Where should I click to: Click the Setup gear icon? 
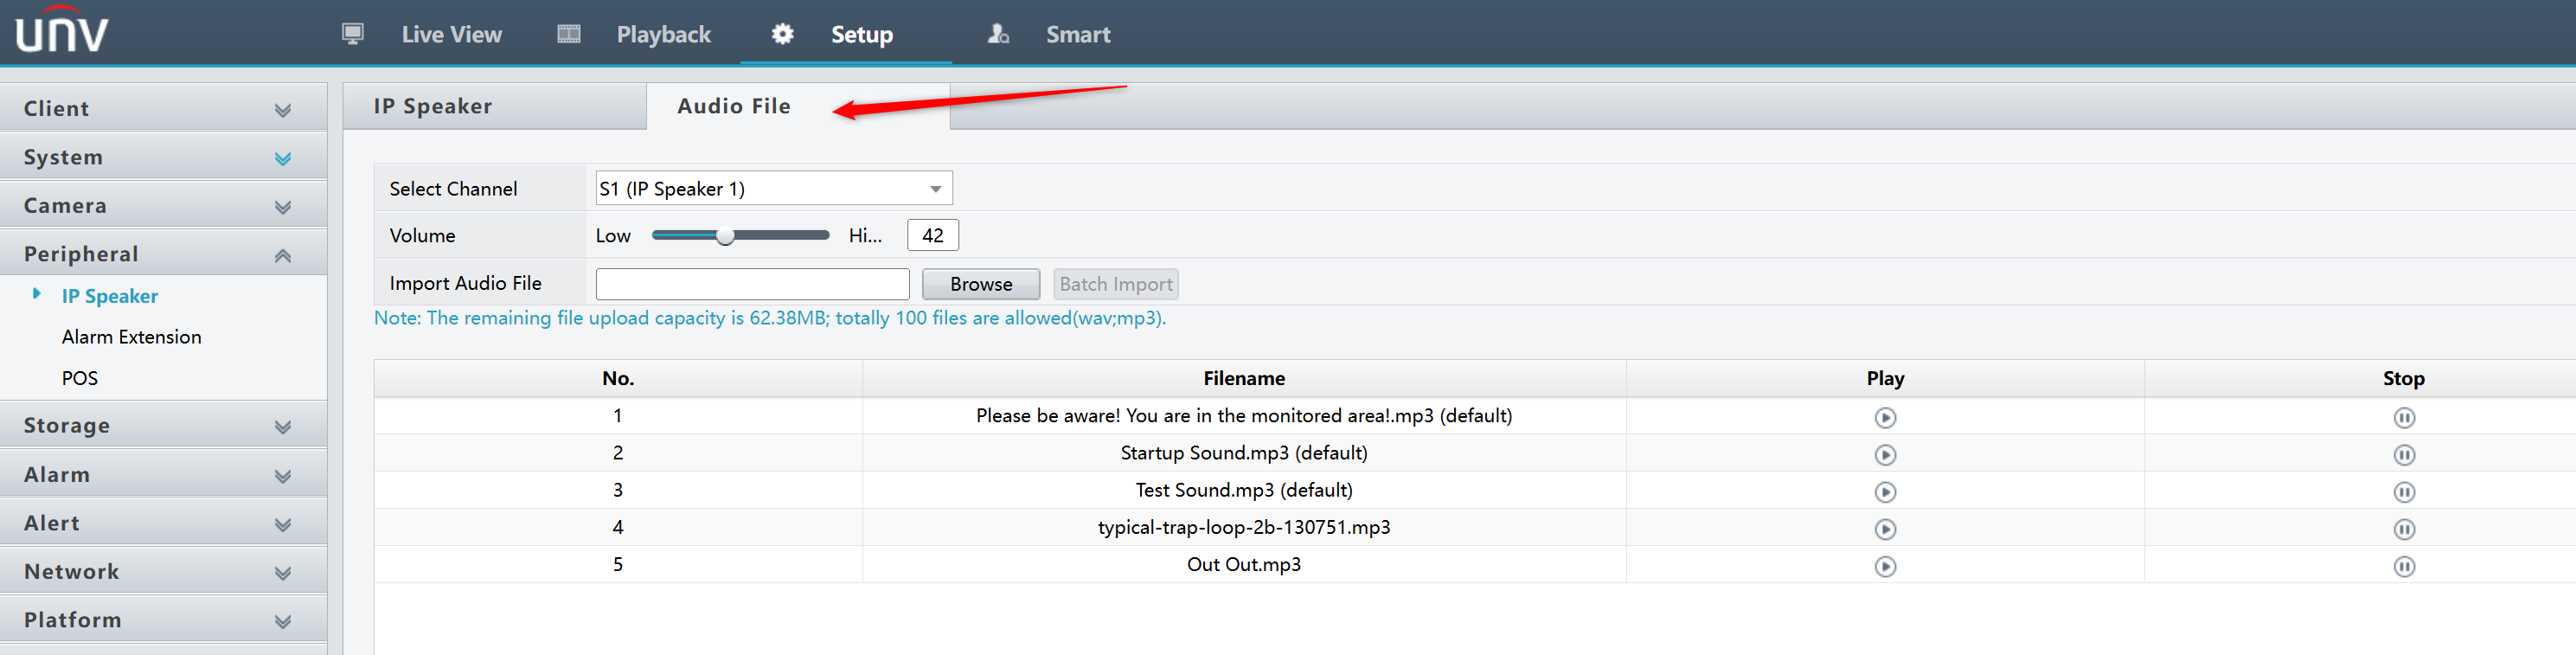[782, 34]
